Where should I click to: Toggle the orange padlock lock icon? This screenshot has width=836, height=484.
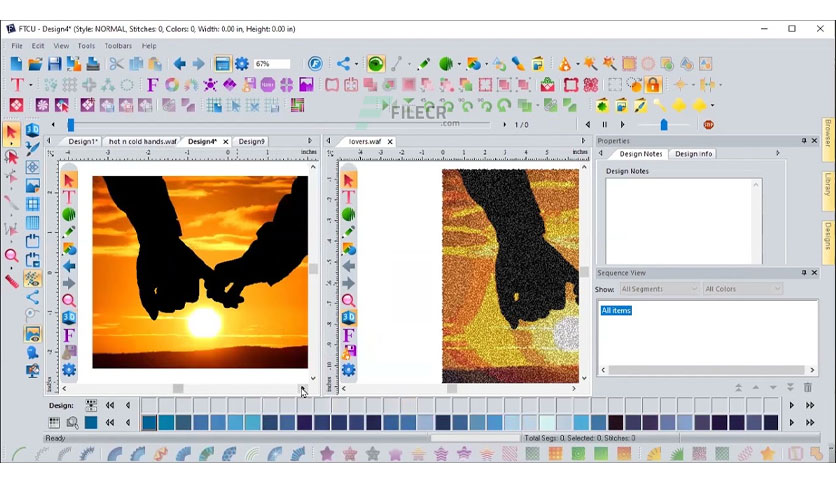point(653,84)
